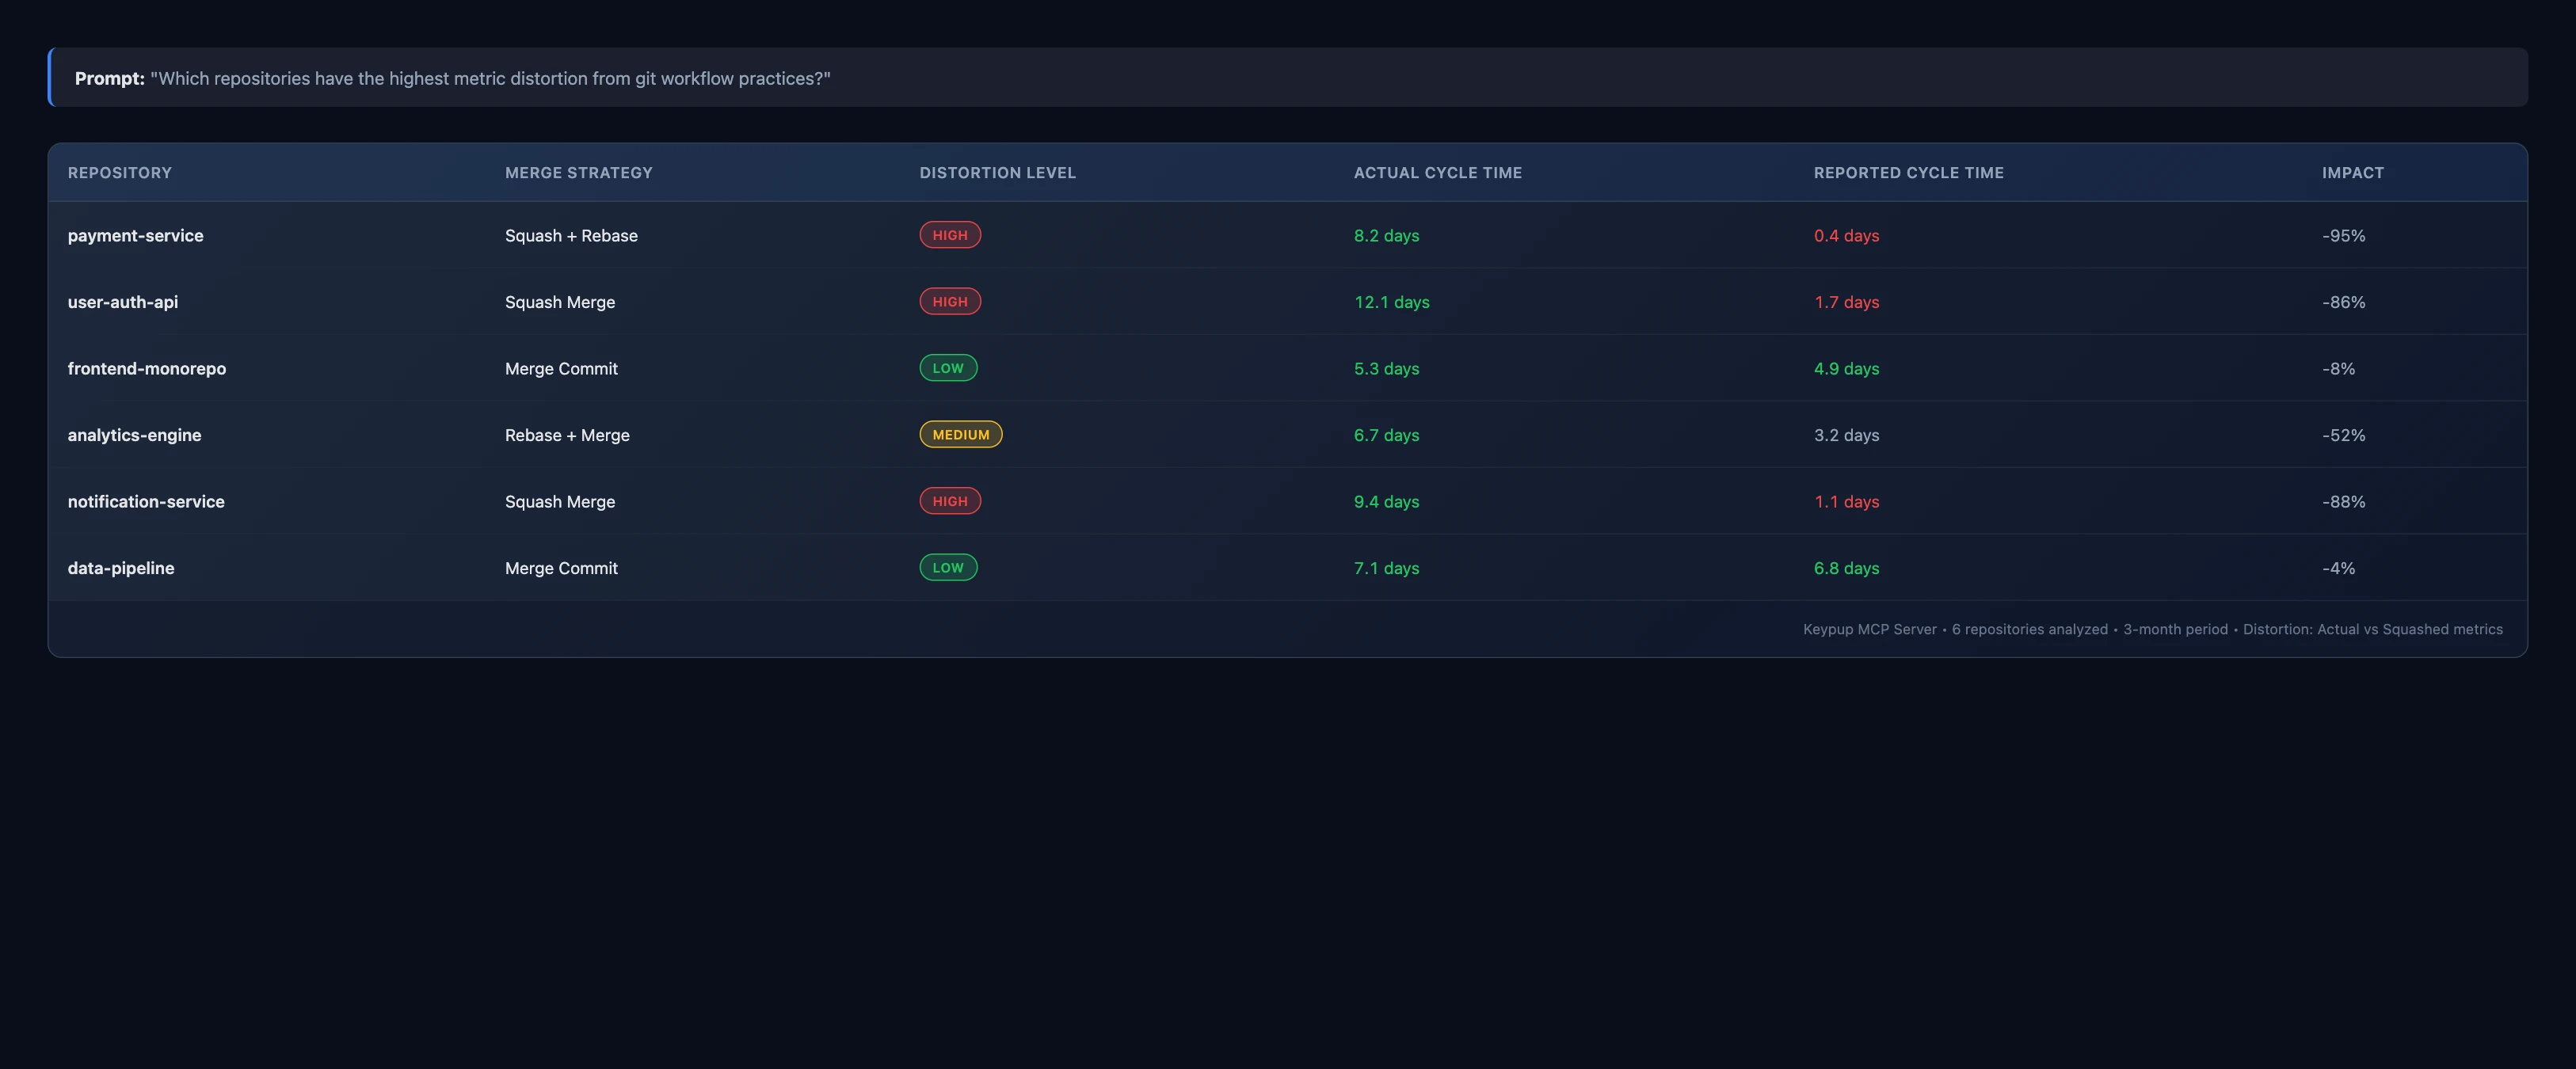Click HIGH badge for payment-service
The height and width of the screenshot is (1069, 2576).
[950, 235]
